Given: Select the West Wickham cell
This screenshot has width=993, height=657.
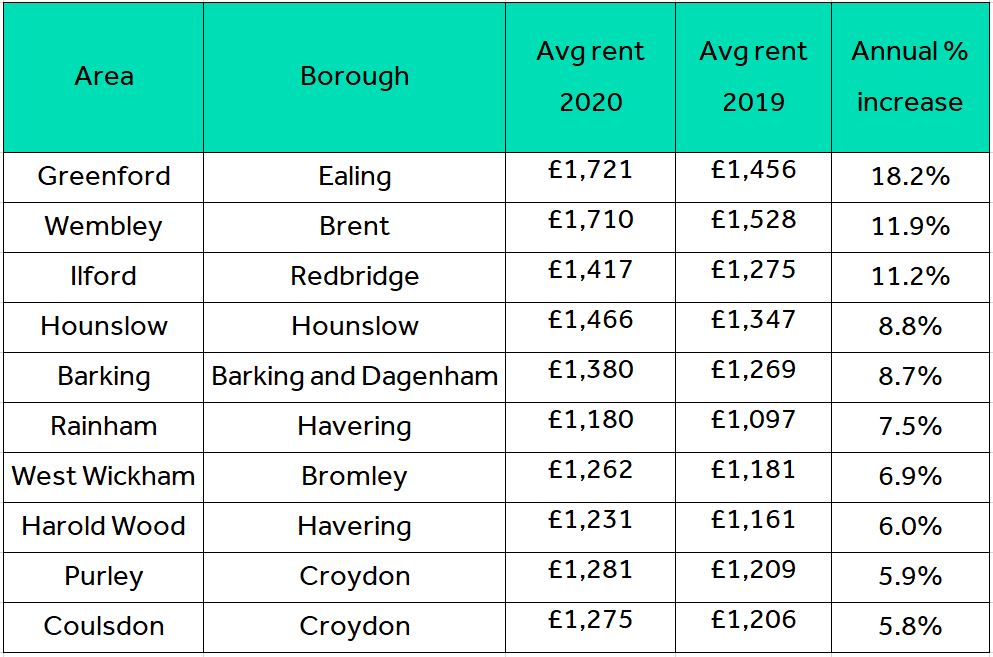Looking at the screenshot, I should pos(104,478).
